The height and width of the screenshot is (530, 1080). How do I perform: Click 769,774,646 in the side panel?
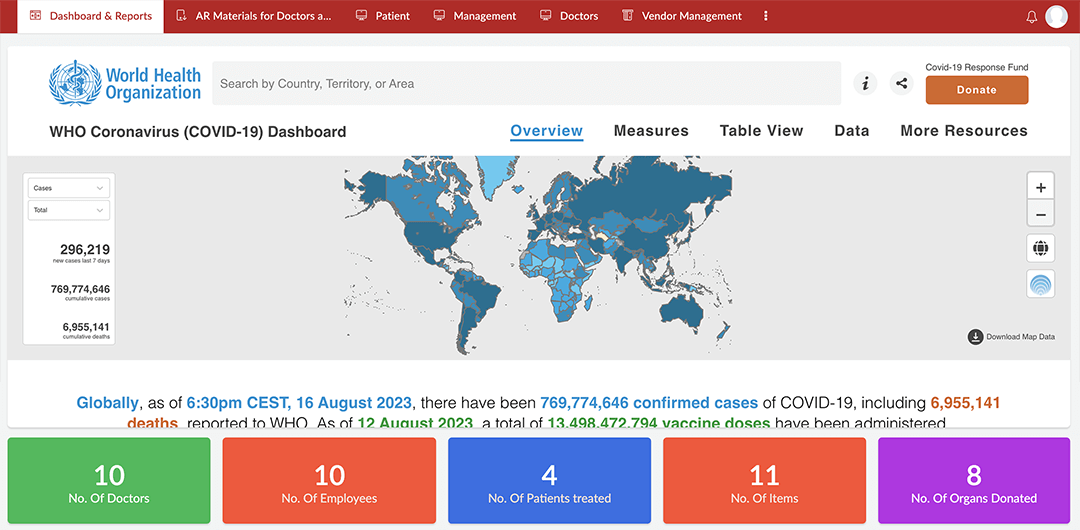(x=80, y=289)
